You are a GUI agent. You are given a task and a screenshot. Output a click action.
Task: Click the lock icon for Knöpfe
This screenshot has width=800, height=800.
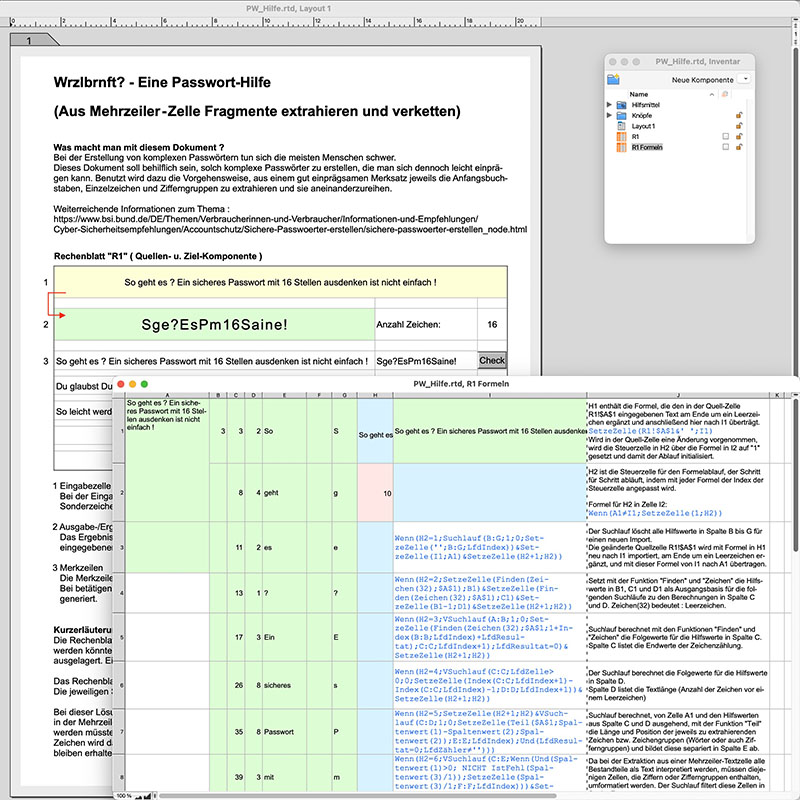pyautogui.click(x=740, y=115)
